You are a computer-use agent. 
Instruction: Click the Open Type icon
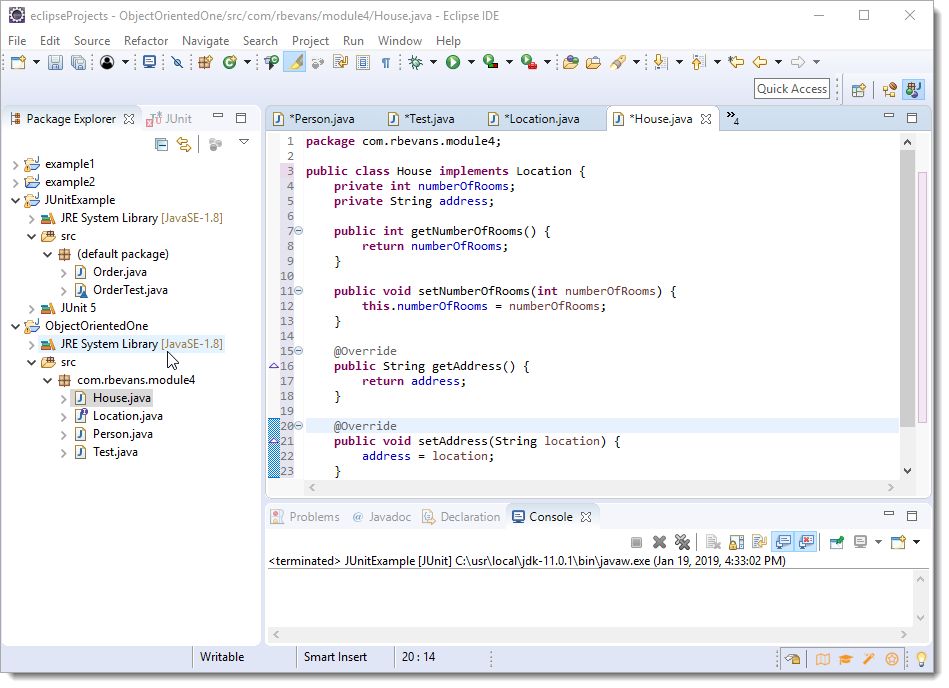click(x=272, y=62)
